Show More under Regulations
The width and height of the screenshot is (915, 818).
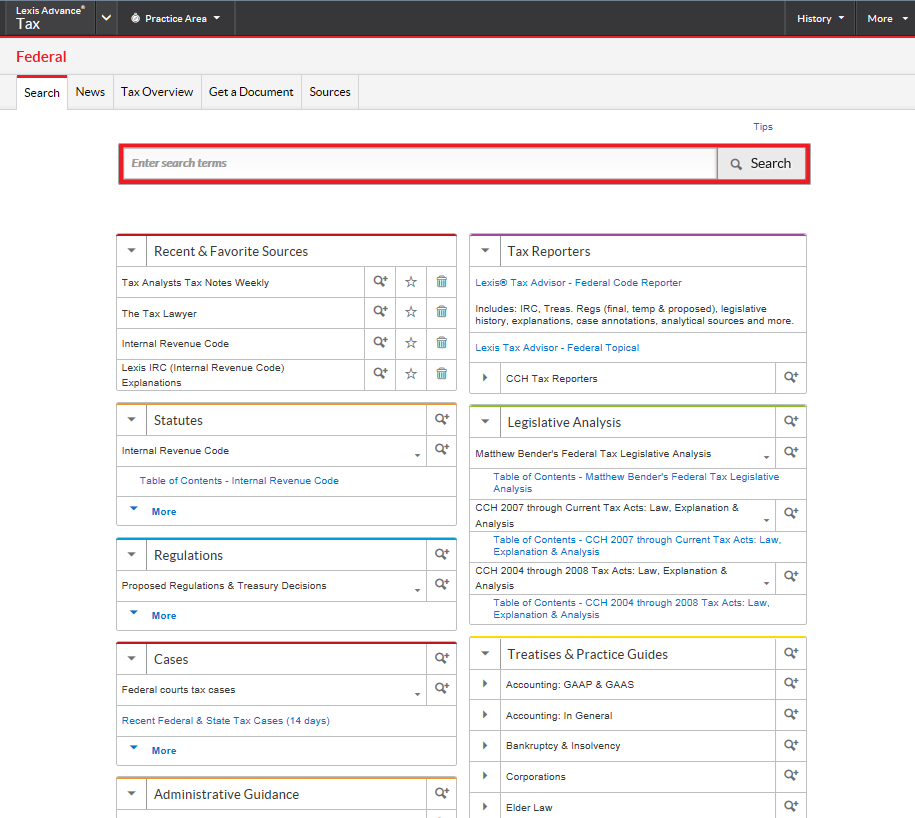[164, 615]
